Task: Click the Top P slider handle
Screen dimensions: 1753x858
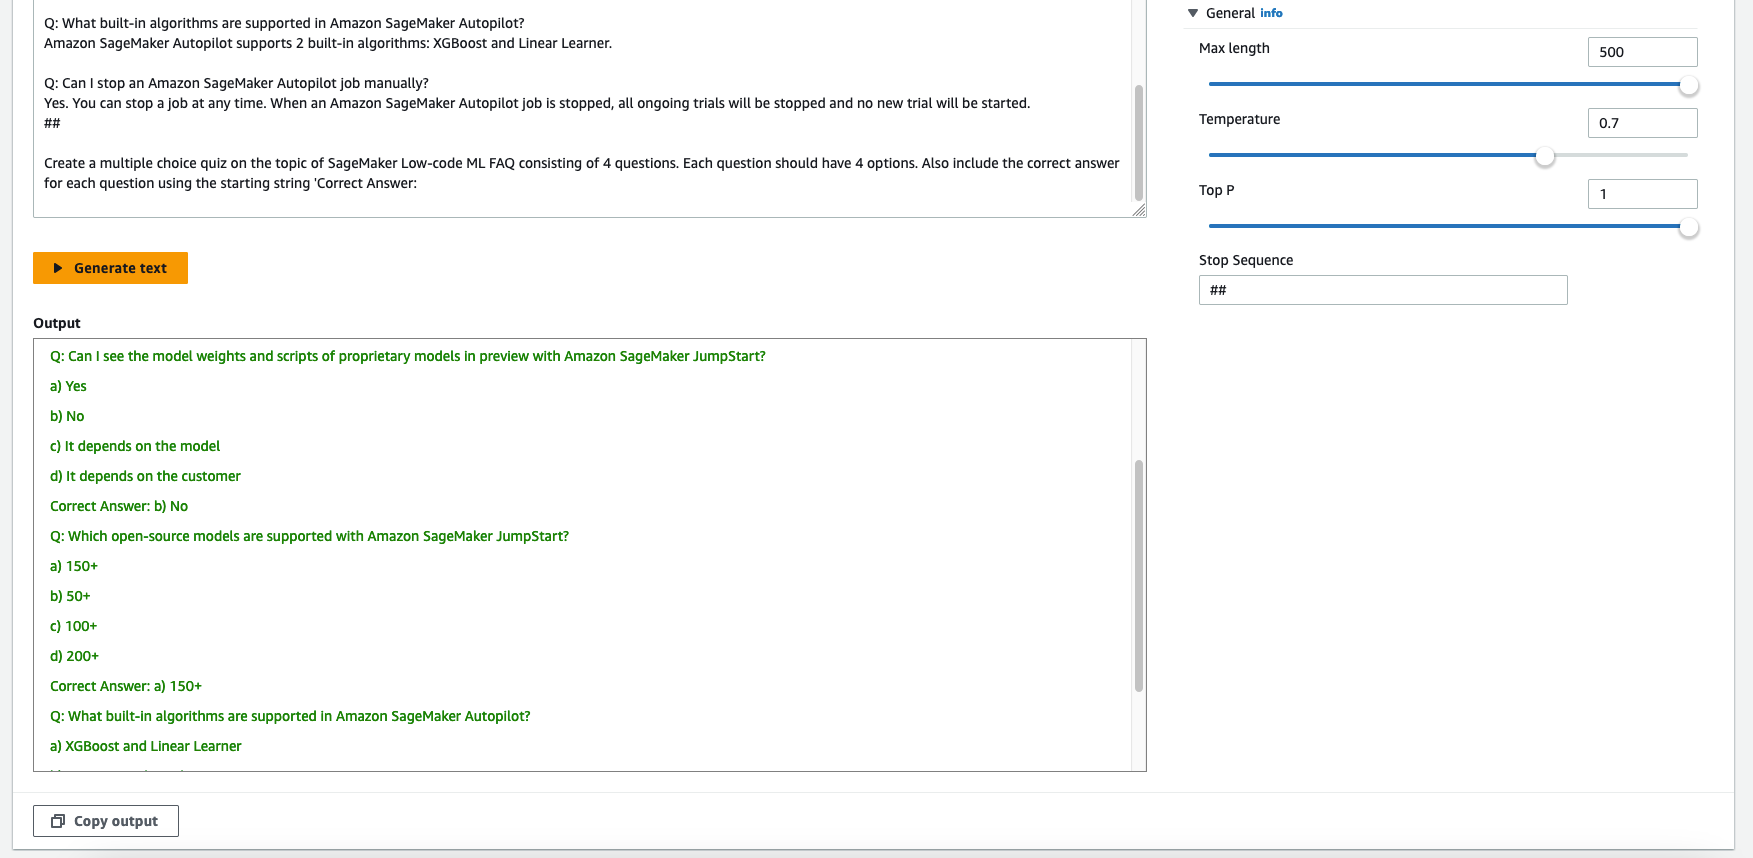Action: pyautogui.click(x=1689, y=228)
